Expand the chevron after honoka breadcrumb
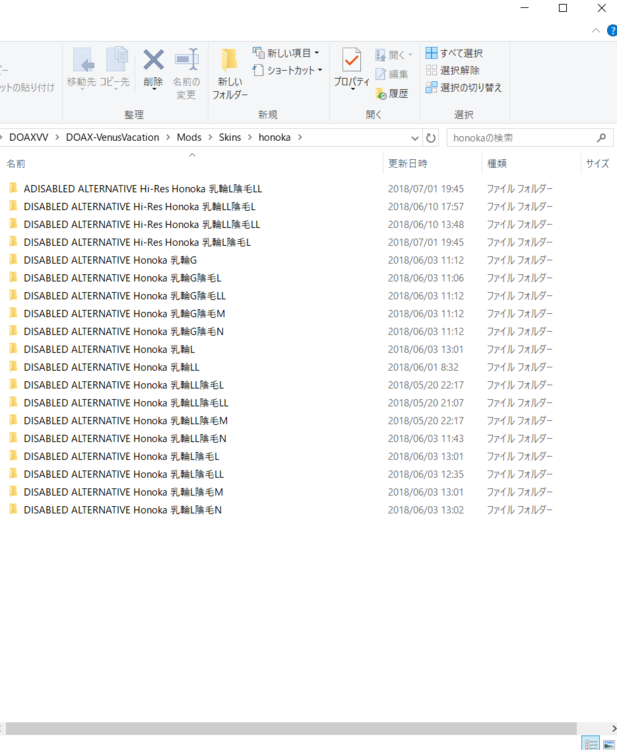 pos(300,137)
